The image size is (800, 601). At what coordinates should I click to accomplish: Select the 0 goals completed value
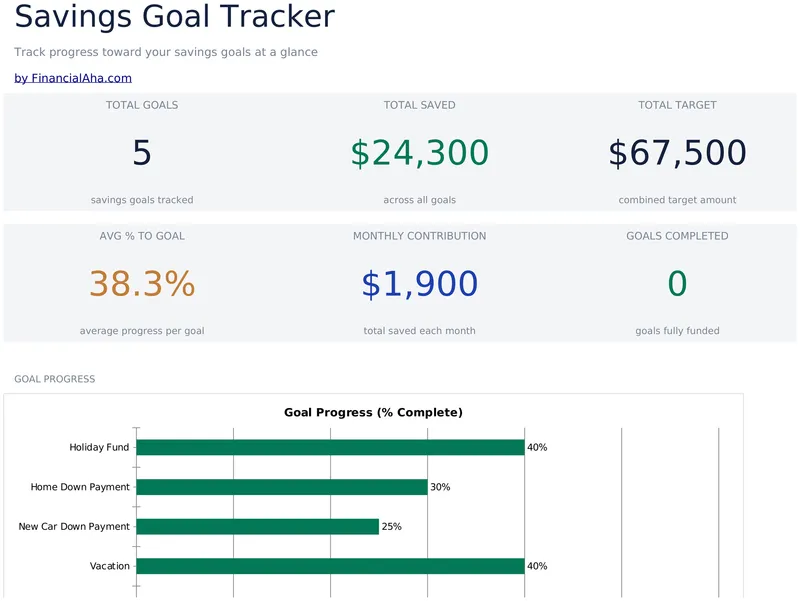pyautogui.click(x=677, y=284)
